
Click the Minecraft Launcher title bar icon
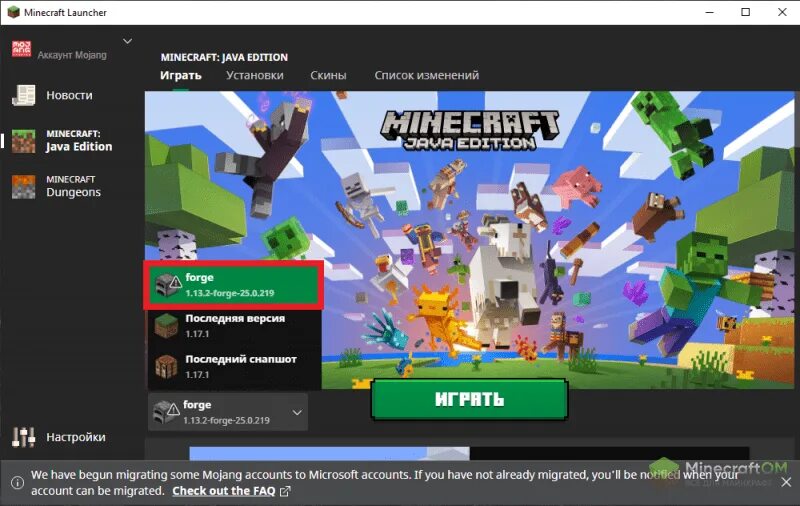(13, 12)
